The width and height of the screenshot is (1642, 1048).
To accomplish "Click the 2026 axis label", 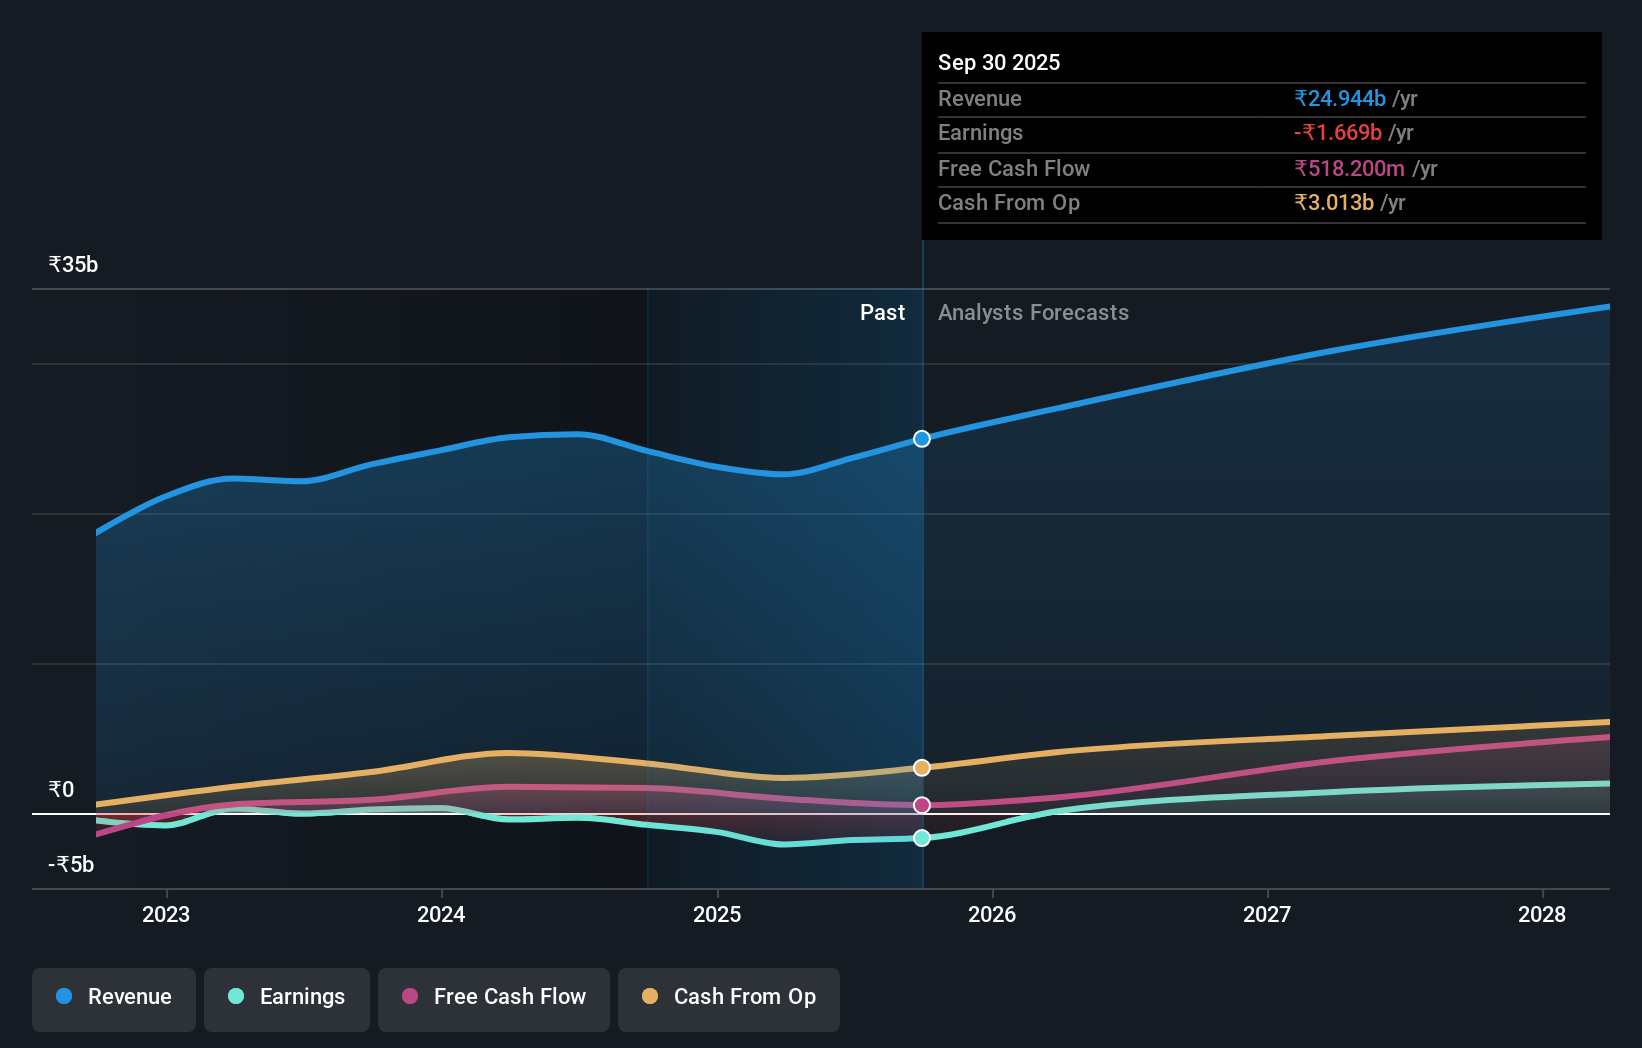I will (991, 914).
